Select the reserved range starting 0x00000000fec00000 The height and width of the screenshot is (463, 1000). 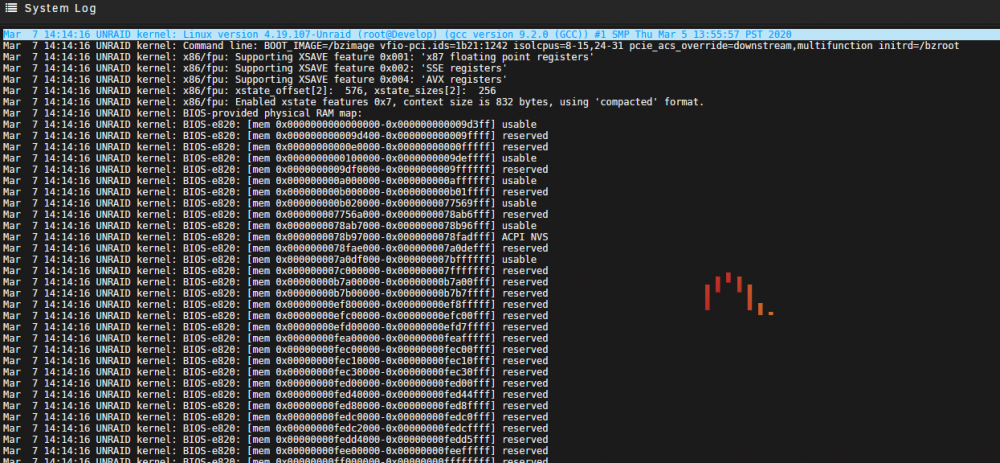pos(276,349)
